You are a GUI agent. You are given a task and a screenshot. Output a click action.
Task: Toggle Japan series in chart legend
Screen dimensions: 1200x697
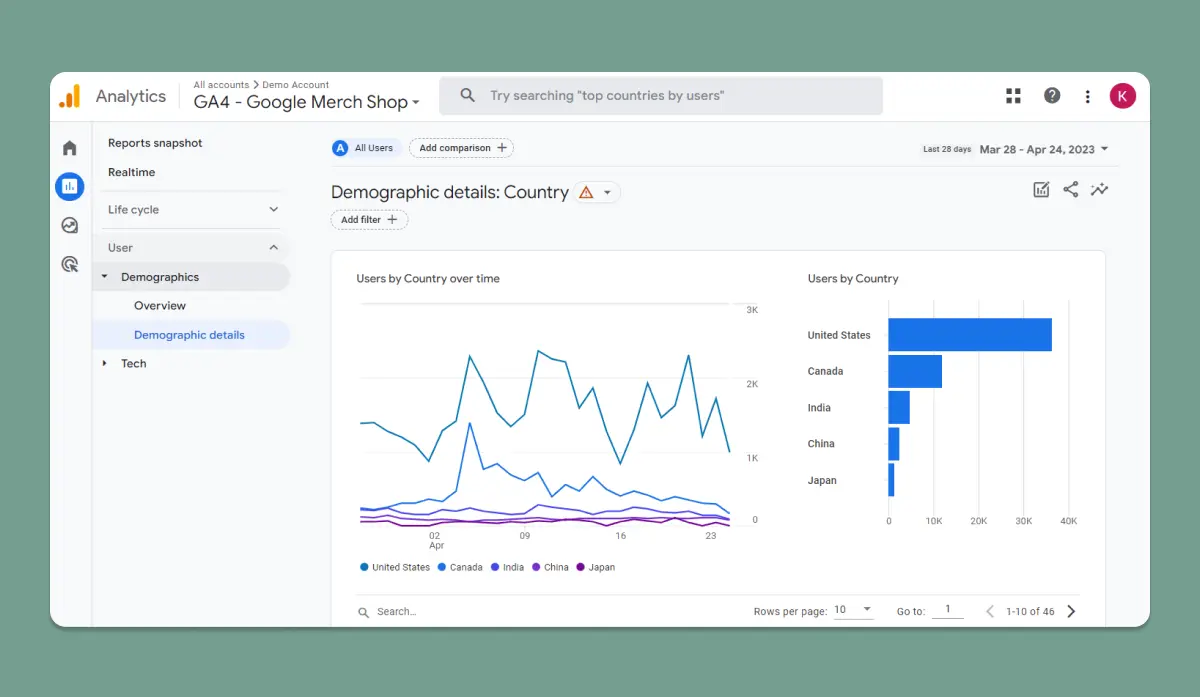coord(596,567)
